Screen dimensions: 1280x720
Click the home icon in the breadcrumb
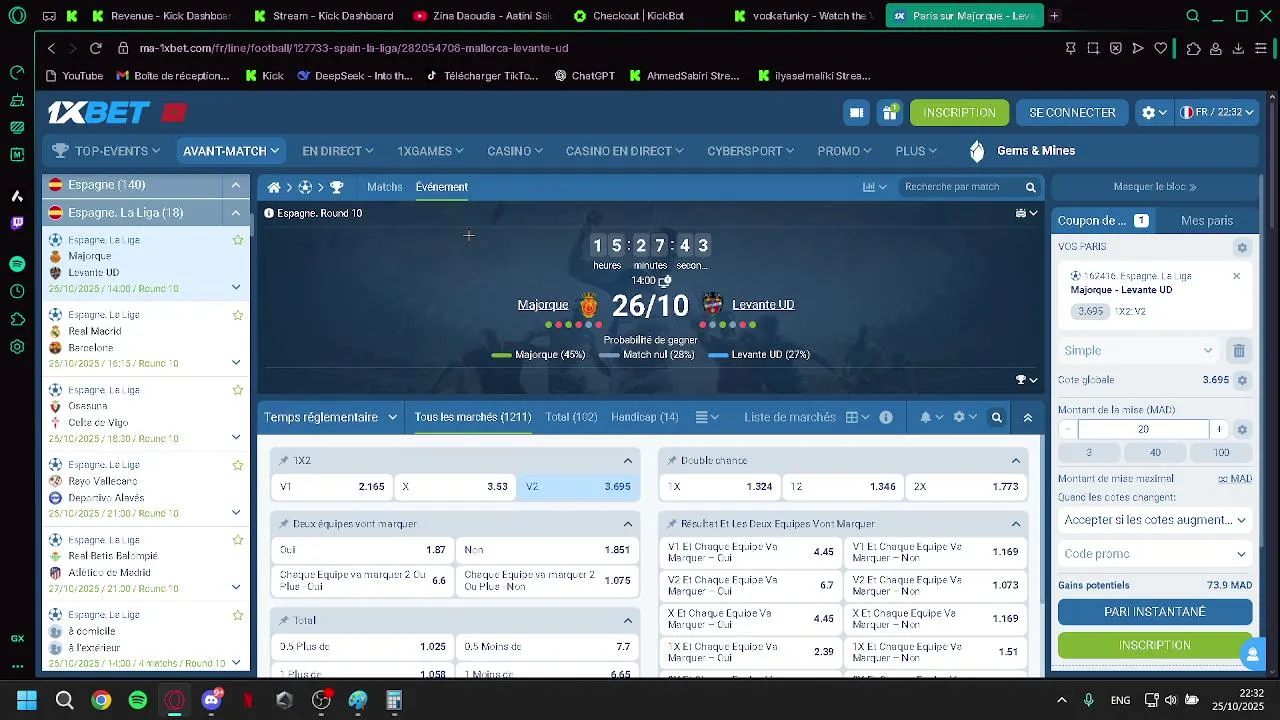click(273, 187)
